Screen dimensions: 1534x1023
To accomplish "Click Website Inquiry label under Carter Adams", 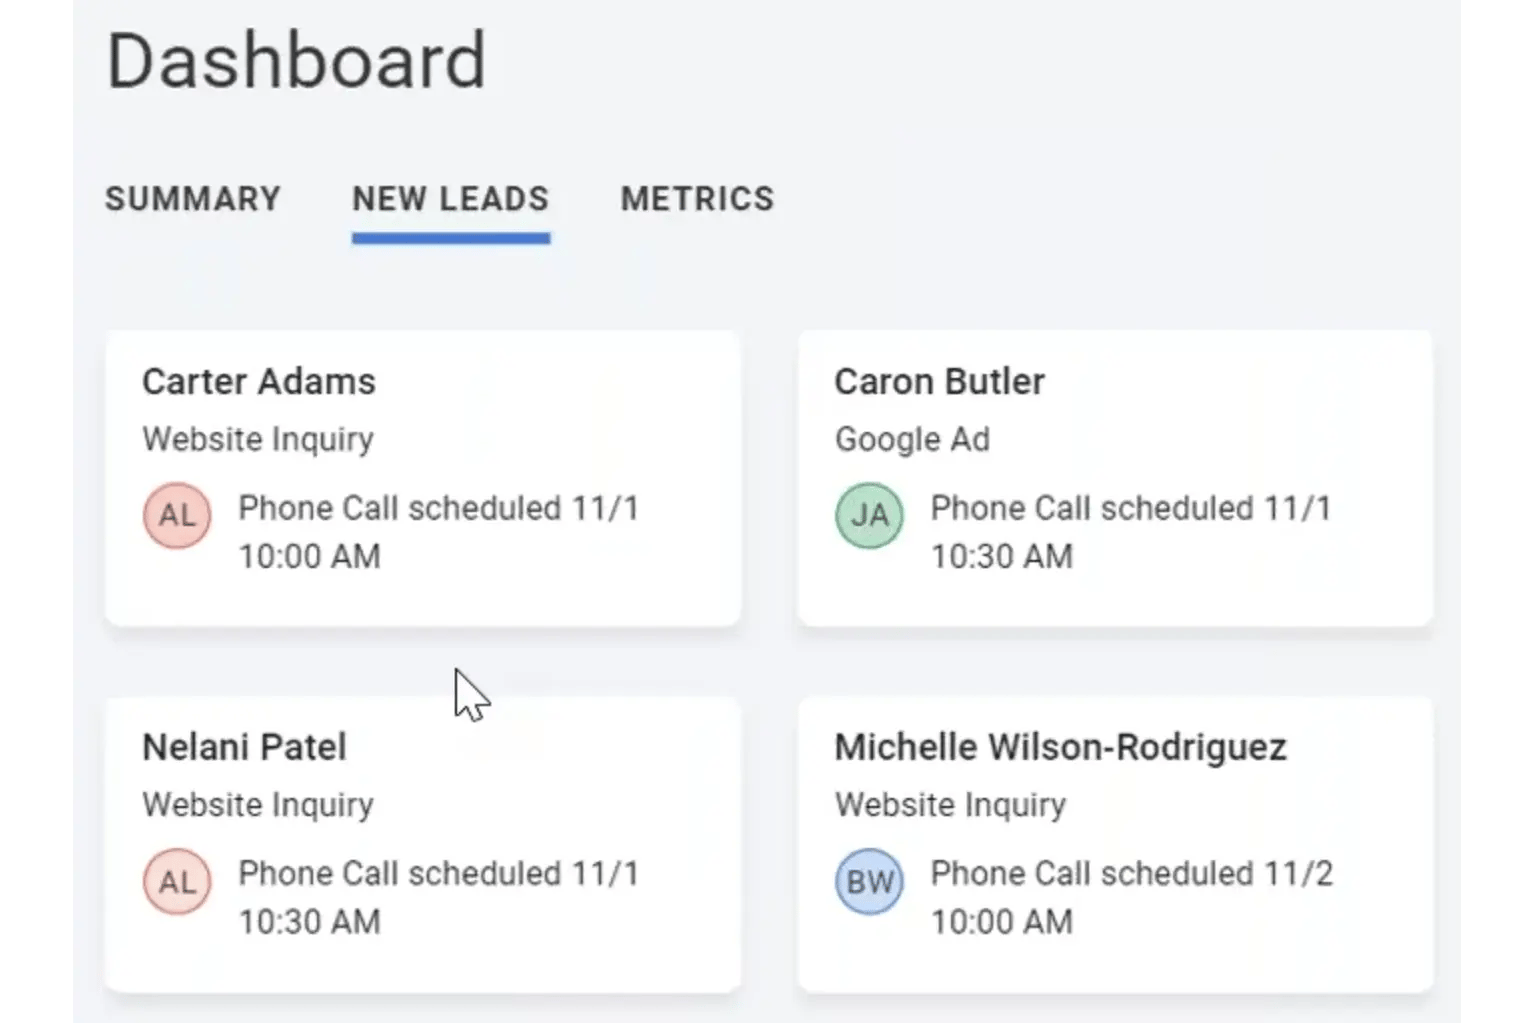I will [258, 439].
